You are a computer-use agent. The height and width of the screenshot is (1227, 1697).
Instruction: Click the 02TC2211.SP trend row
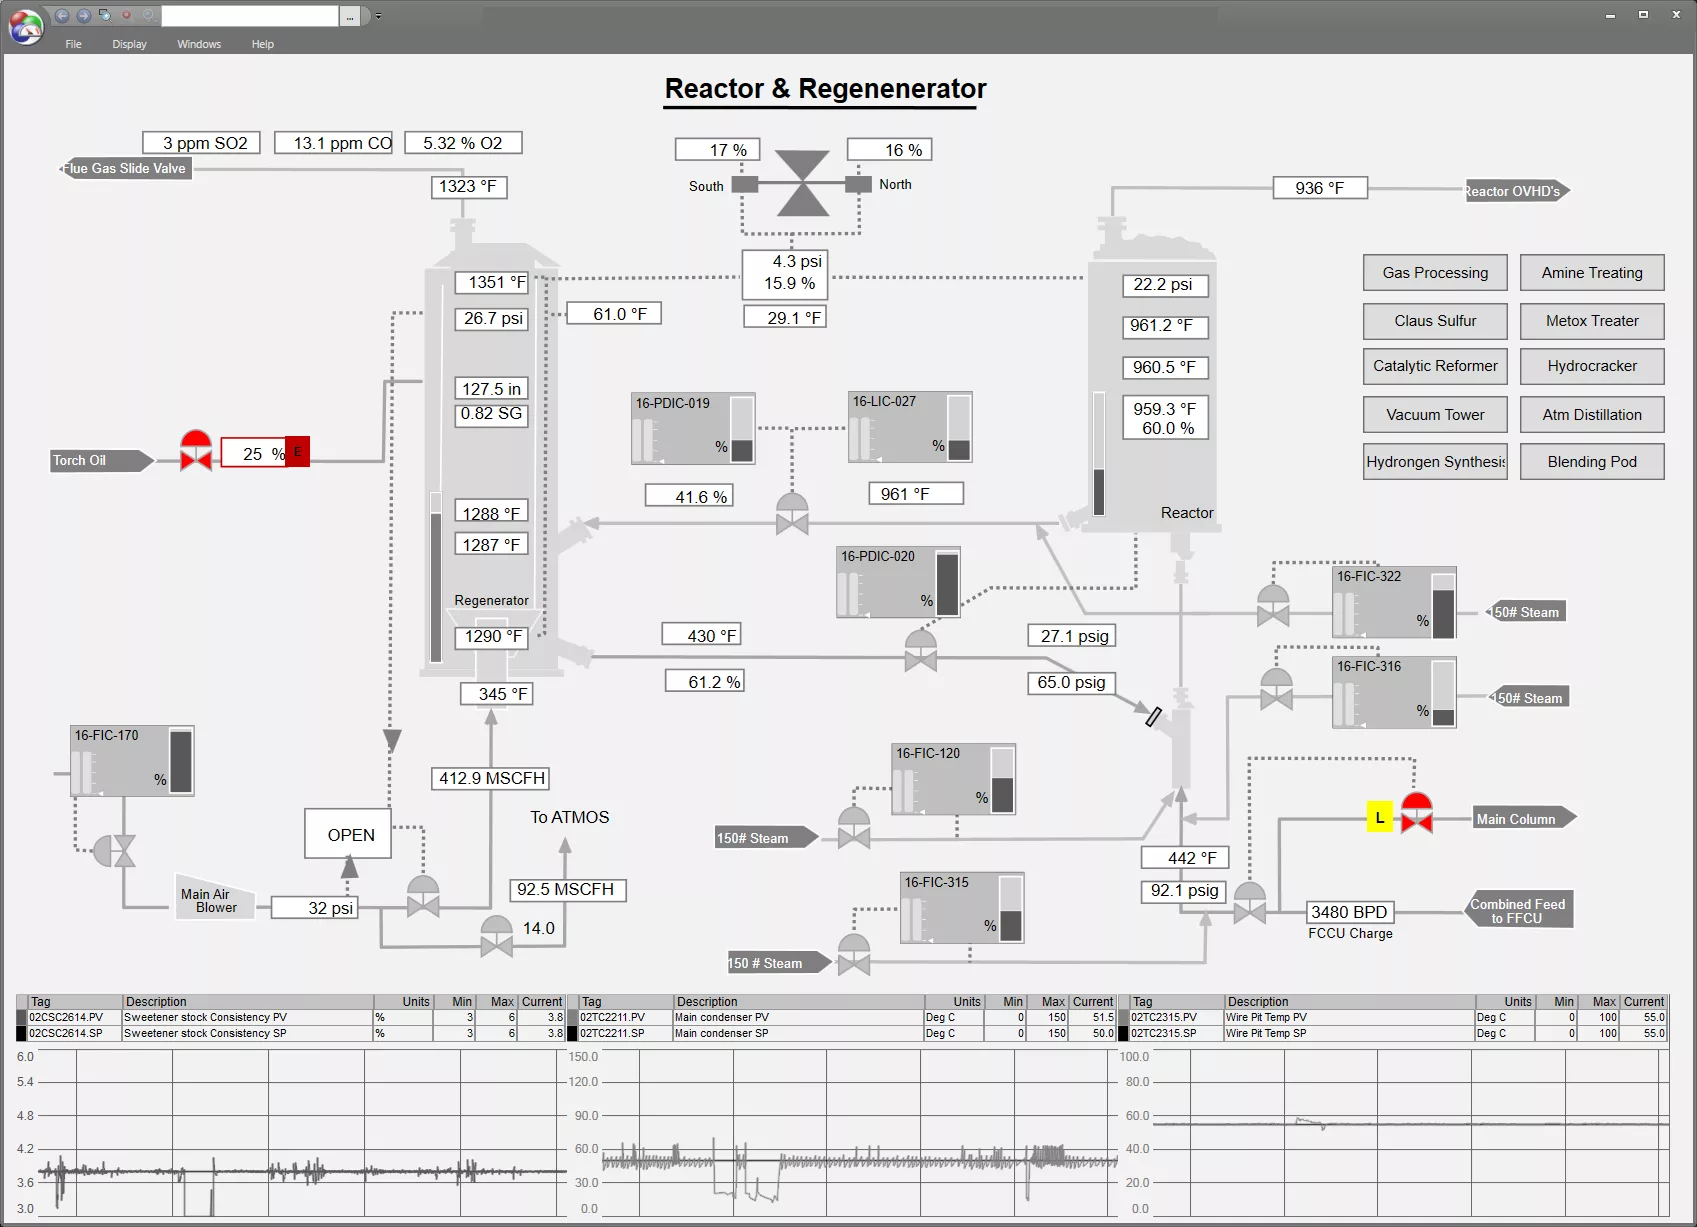pyautogui.click(x=841, y=1033)
